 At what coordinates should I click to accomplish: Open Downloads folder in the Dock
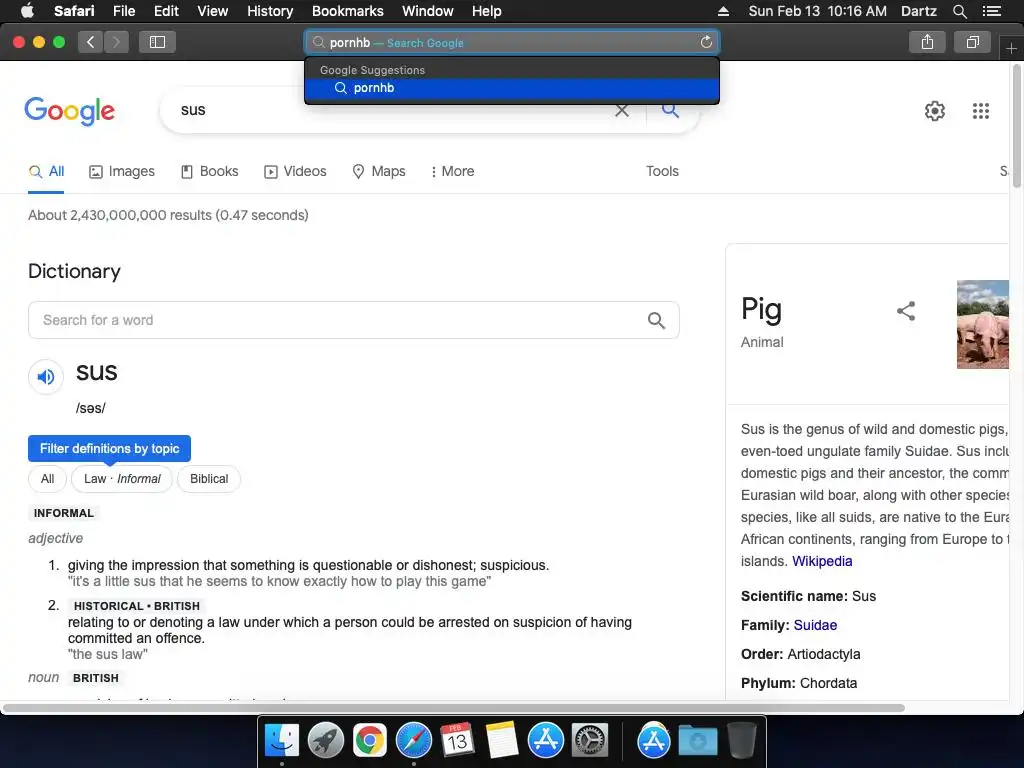[x=697, y=741]
